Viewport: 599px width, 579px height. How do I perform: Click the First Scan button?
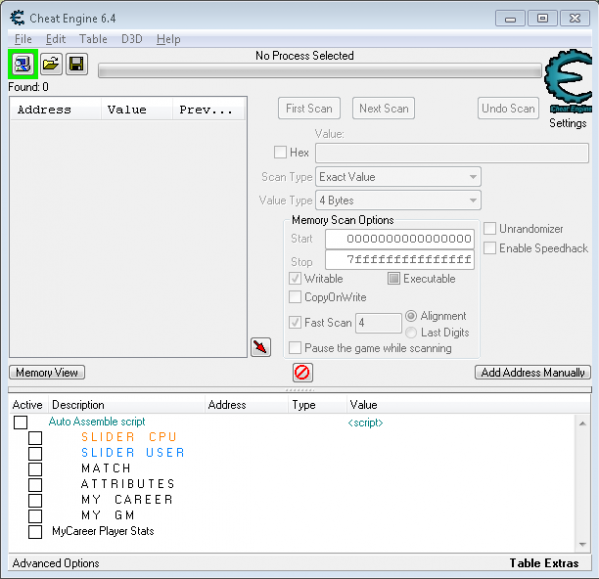[x=309, y=108]
